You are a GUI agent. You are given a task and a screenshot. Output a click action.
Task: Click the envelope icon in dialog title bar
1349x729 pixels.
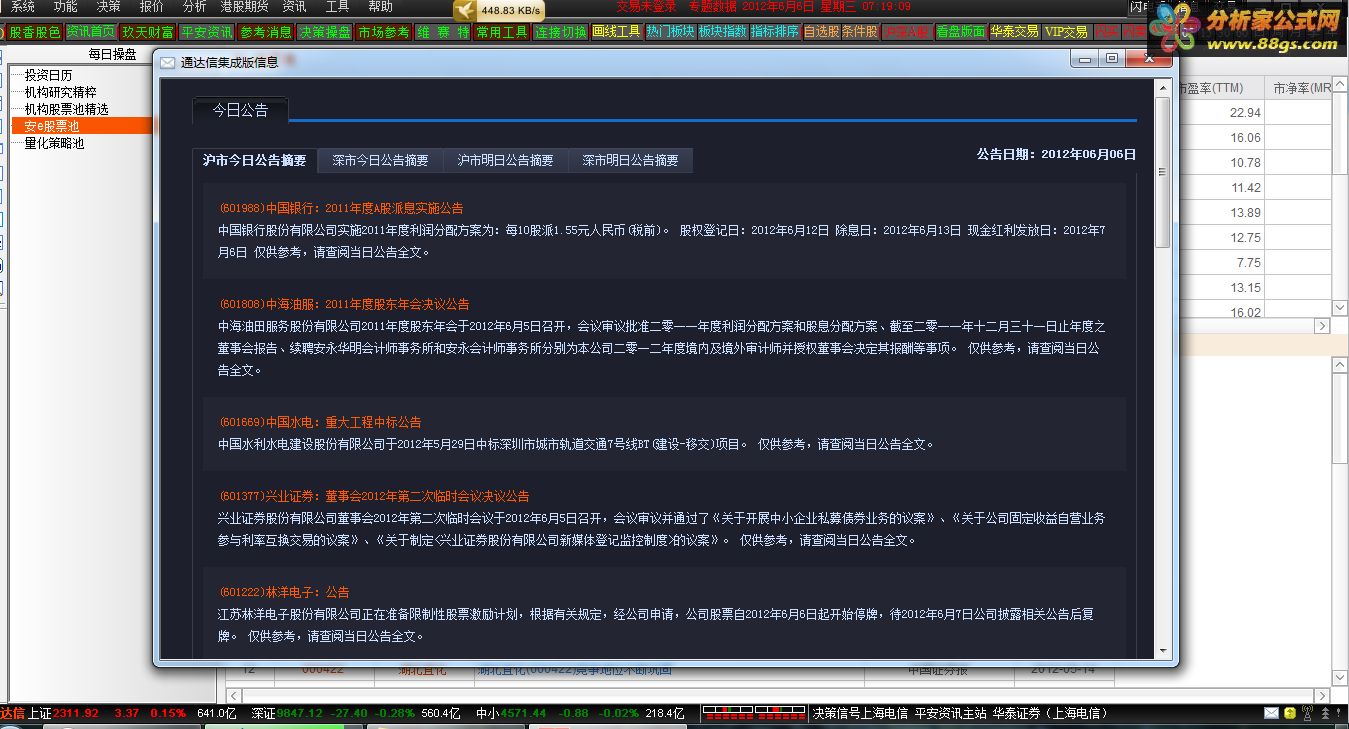(x=167, y=62)
